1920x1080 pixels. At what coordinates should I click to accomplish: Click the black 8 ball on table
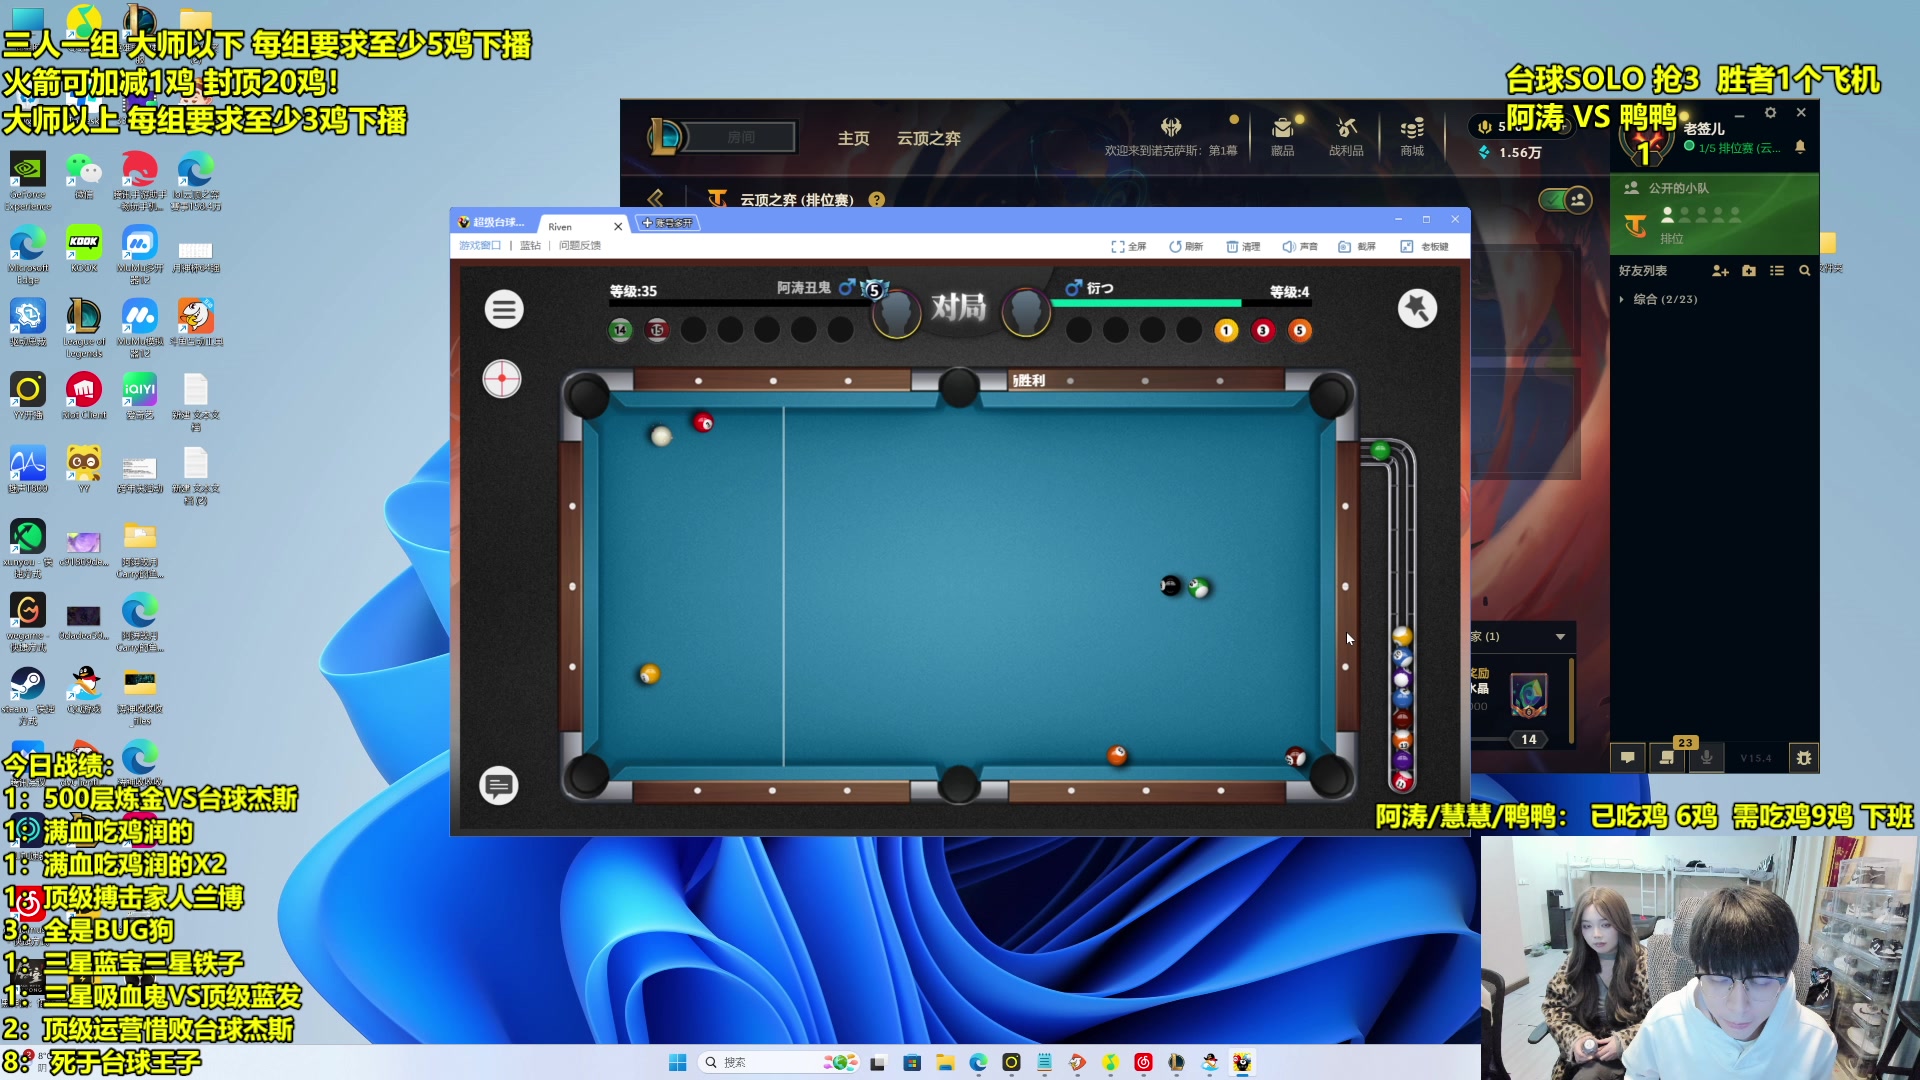[1170, 585]
